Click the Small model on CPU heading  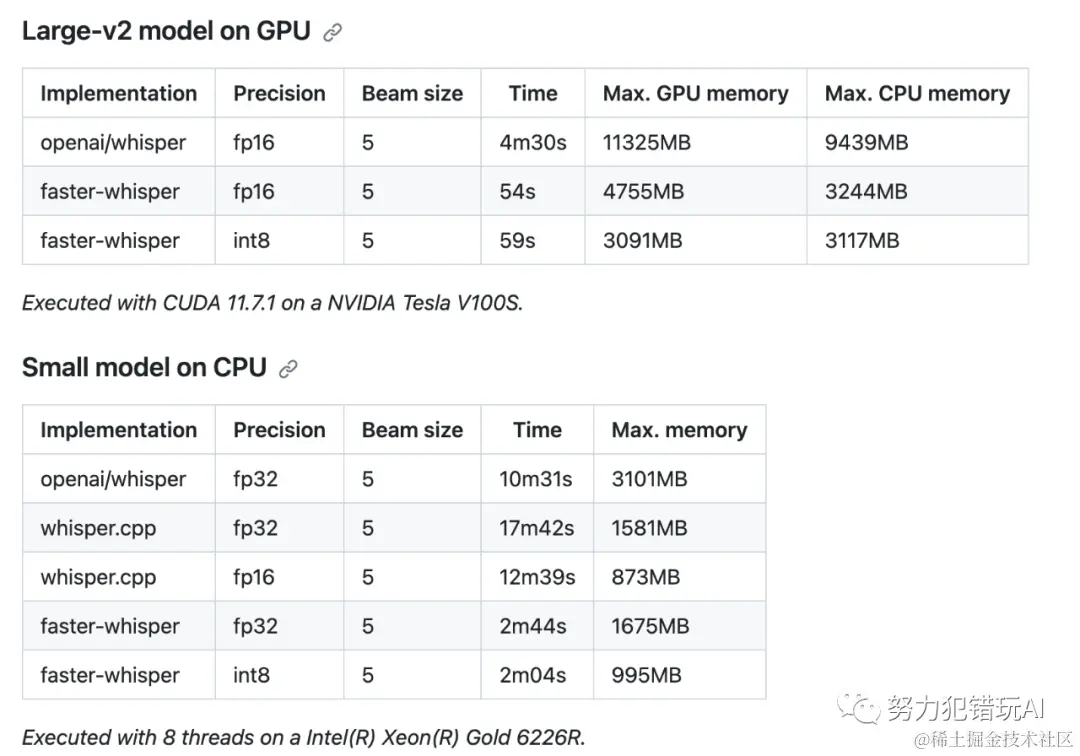[144, 368]
